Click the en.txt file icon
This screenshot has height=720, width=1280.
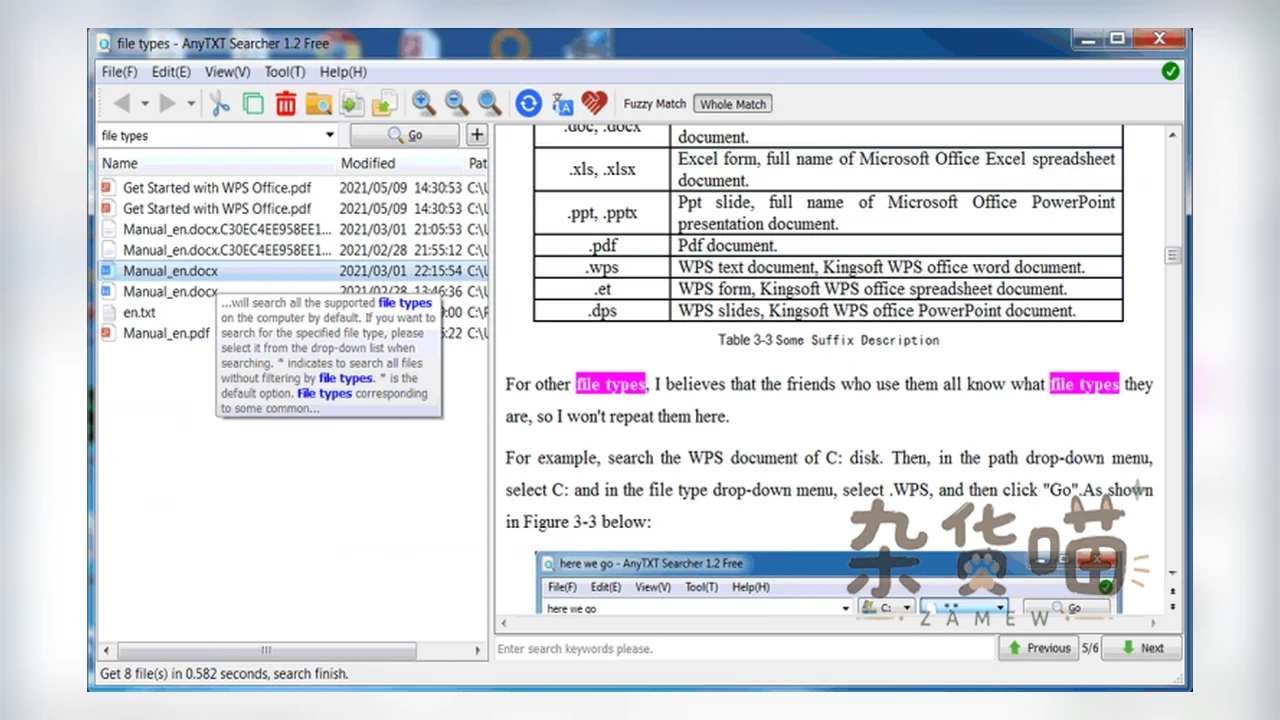pyautogui.click(x=109, y=312)
